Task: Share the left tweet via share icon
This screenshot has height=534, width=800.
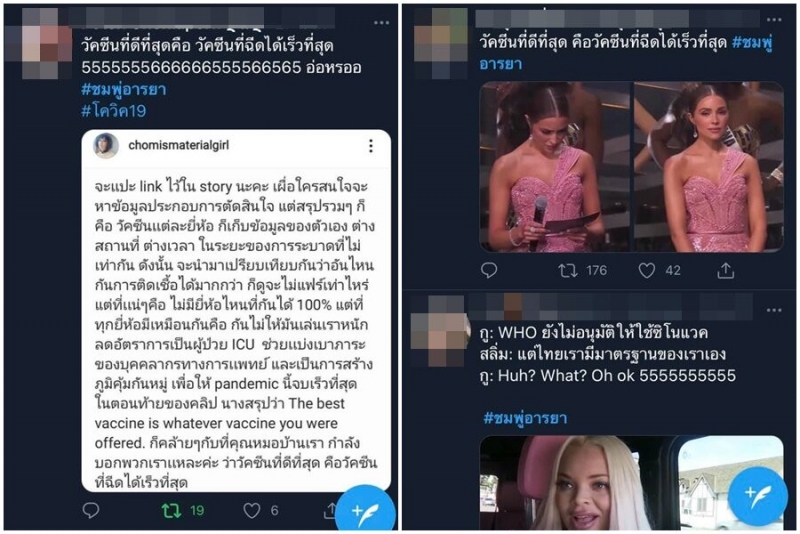Action: (x=330, y=510)
